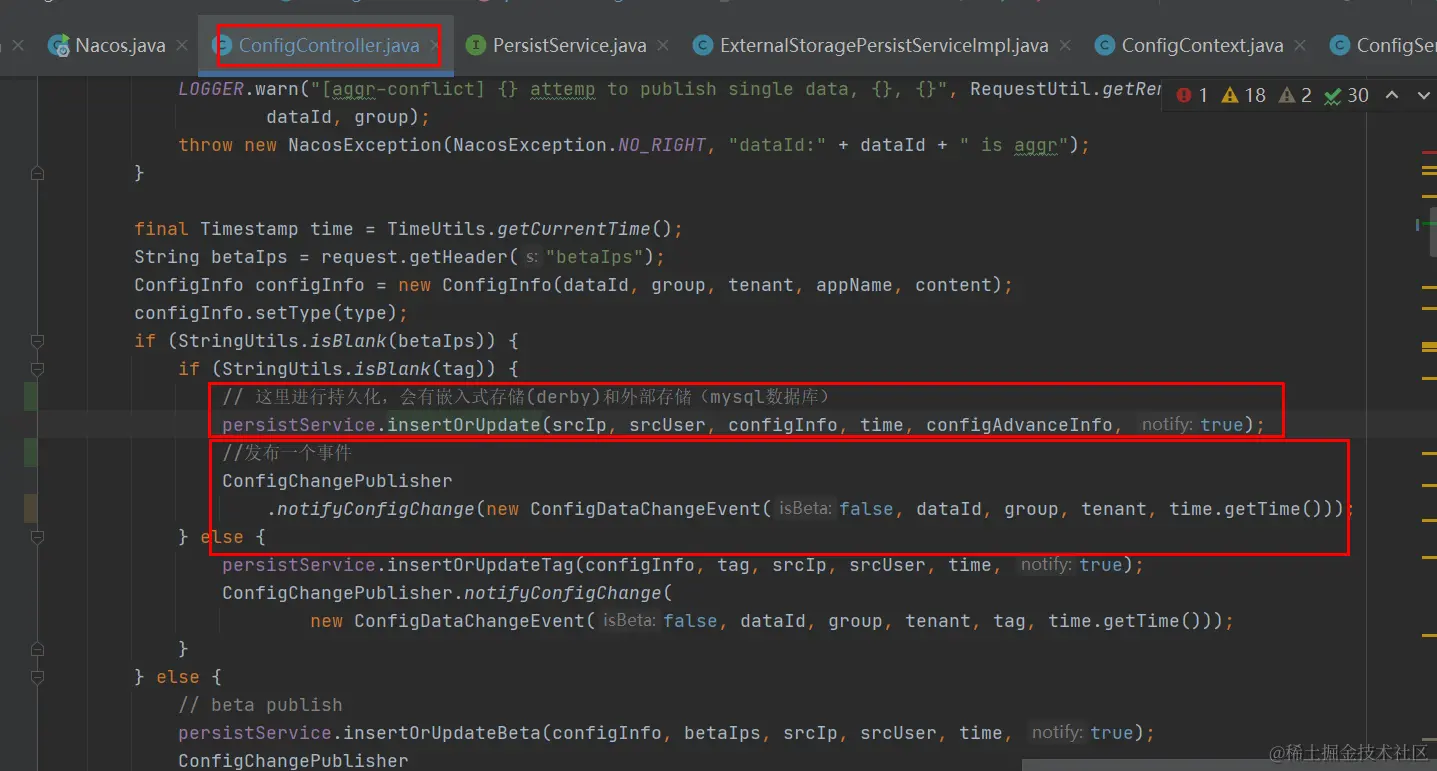
Task: Click configAdvanceInfo argument
Action: pyautogui.click(x=1018, y=425)
